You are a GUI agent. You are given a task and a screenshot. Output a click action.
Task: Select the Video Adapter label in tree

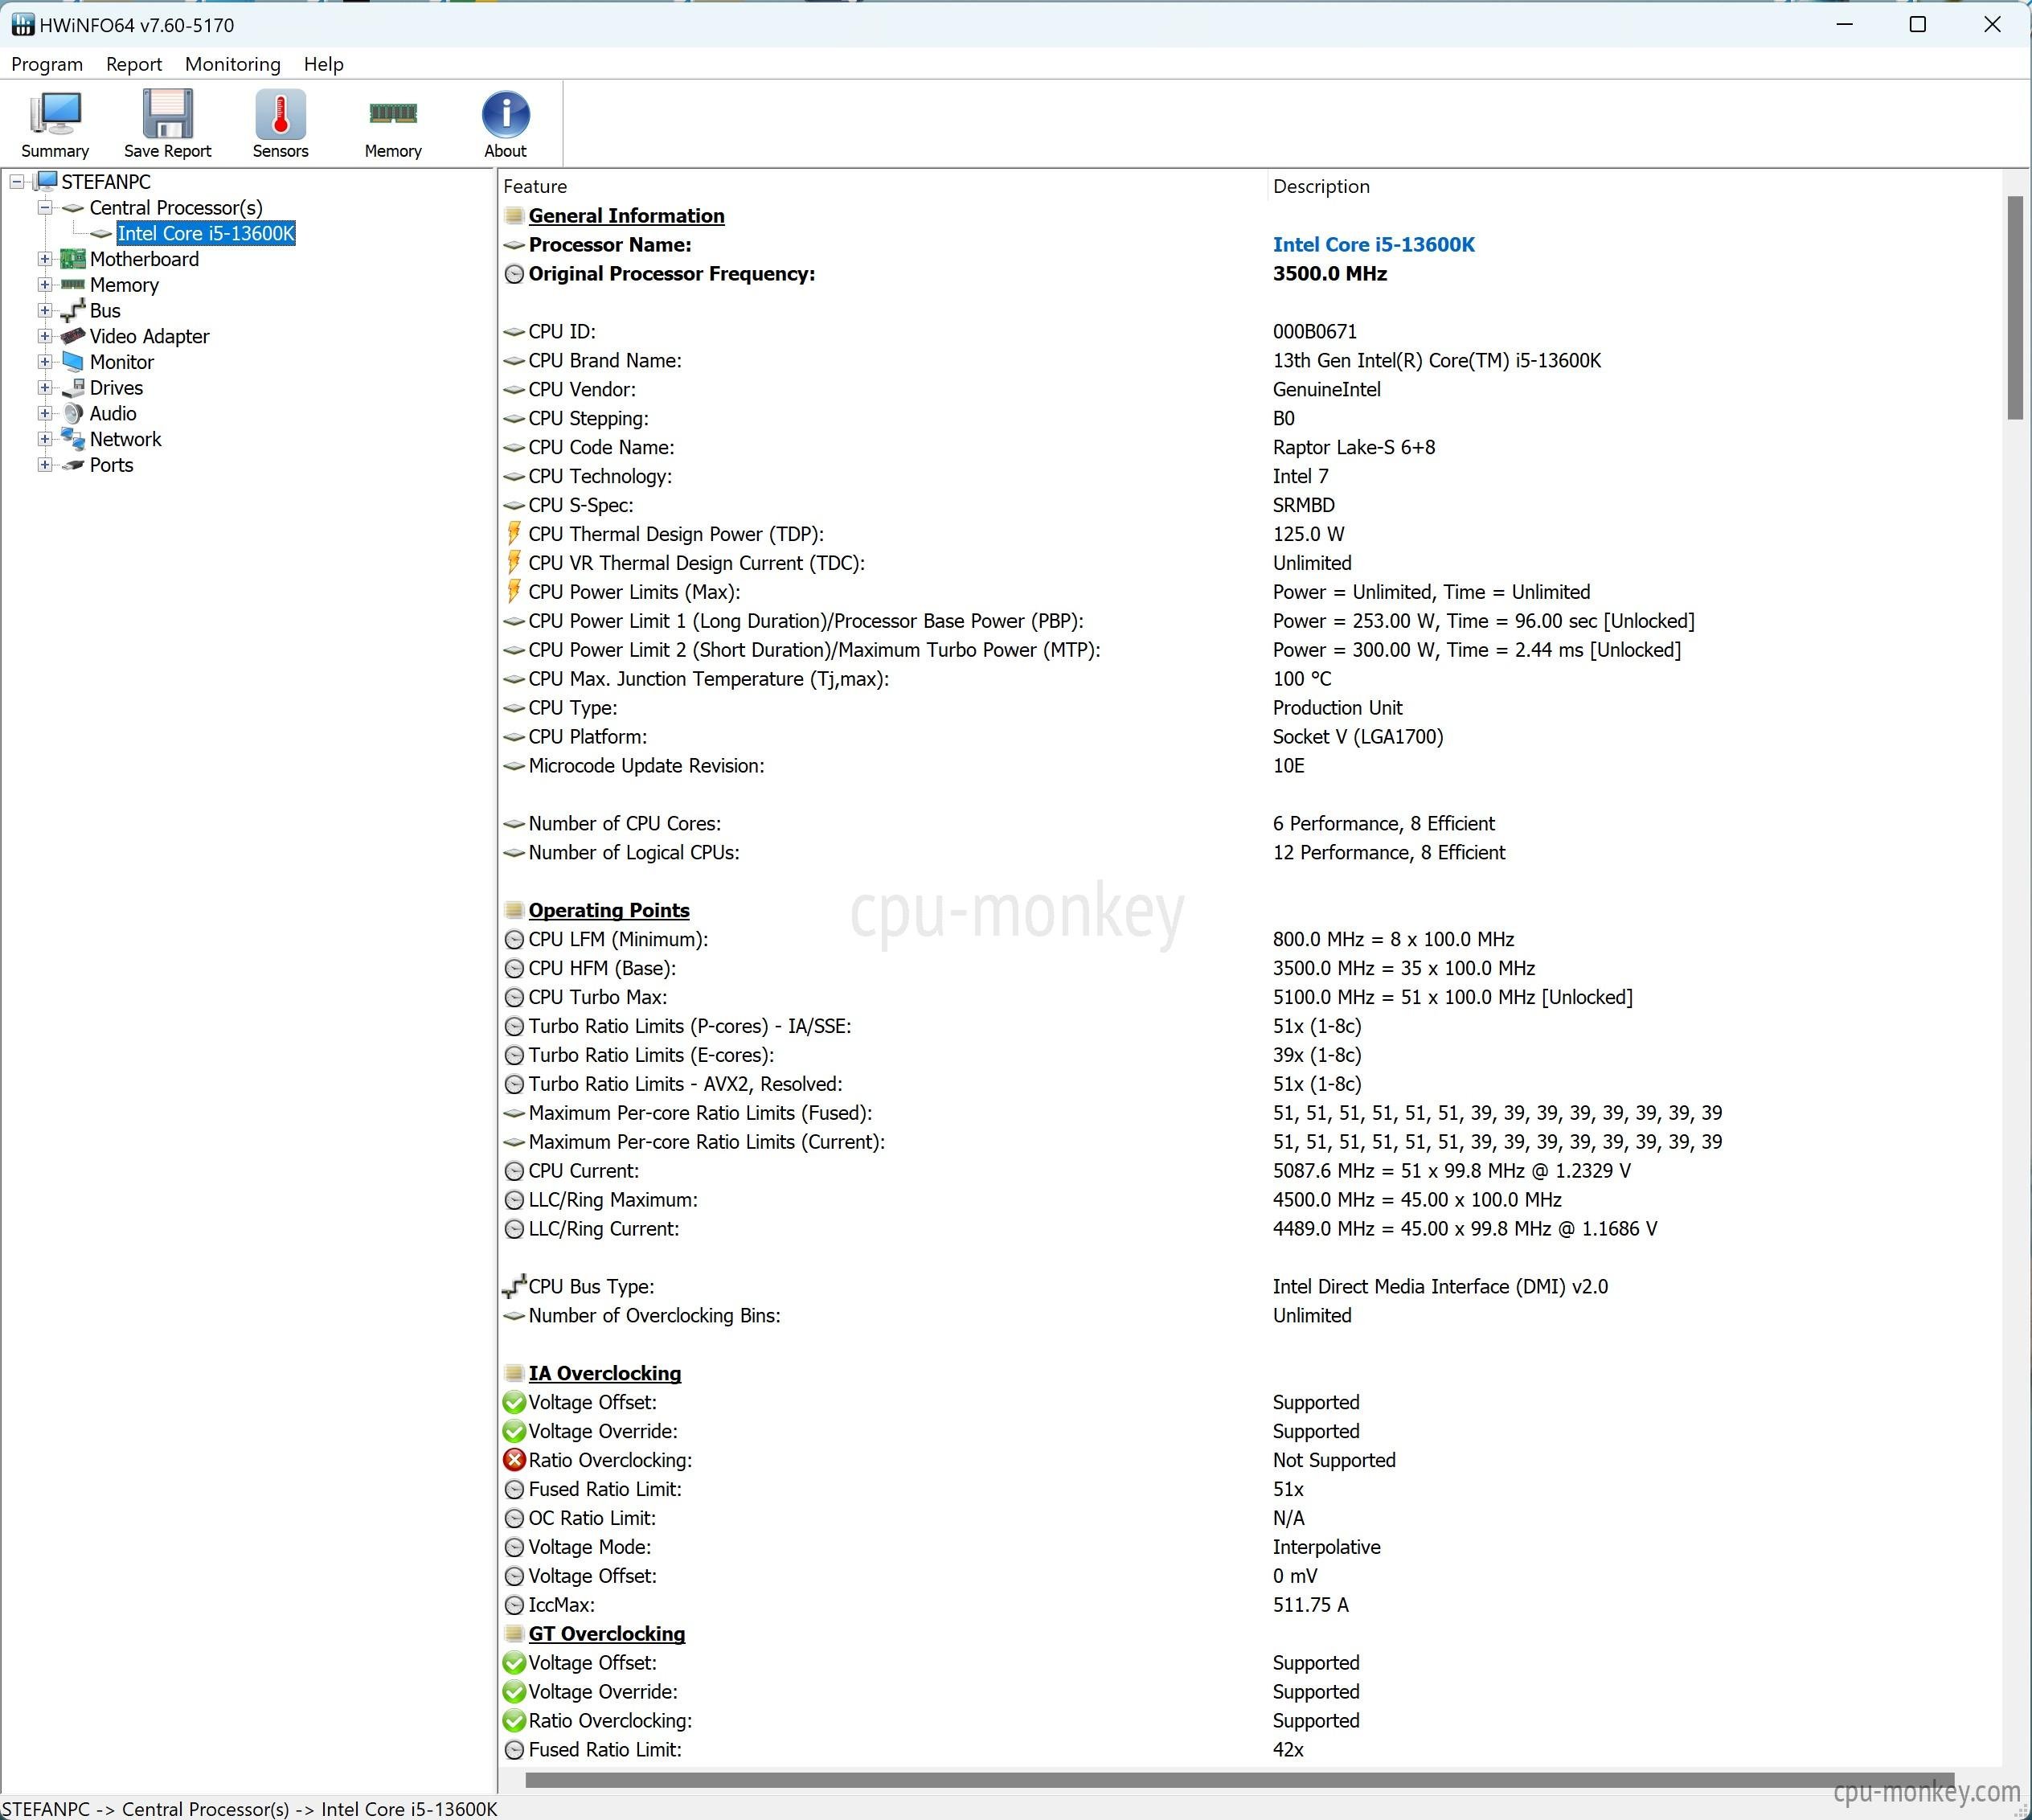click(x=150, y=336)
